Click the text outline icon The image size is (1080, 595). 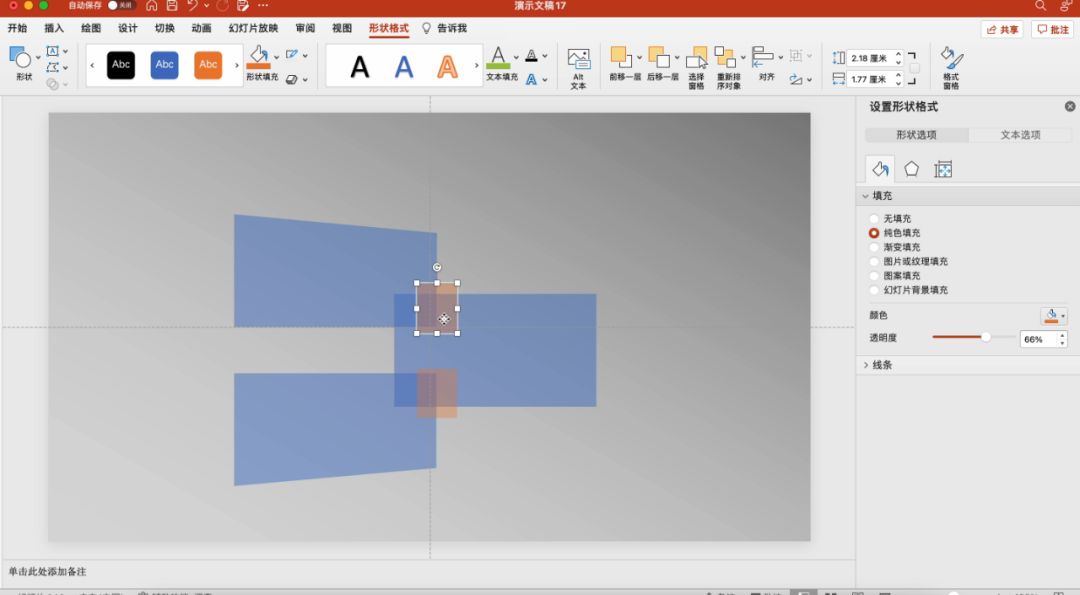coord(531,56)
